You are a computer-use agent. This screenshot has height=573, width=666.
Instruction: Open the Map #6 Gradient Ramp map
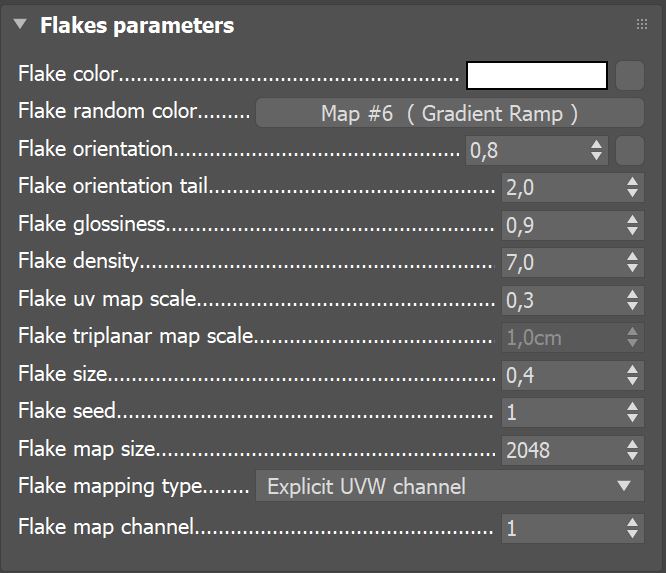click(x=449, y=113)
